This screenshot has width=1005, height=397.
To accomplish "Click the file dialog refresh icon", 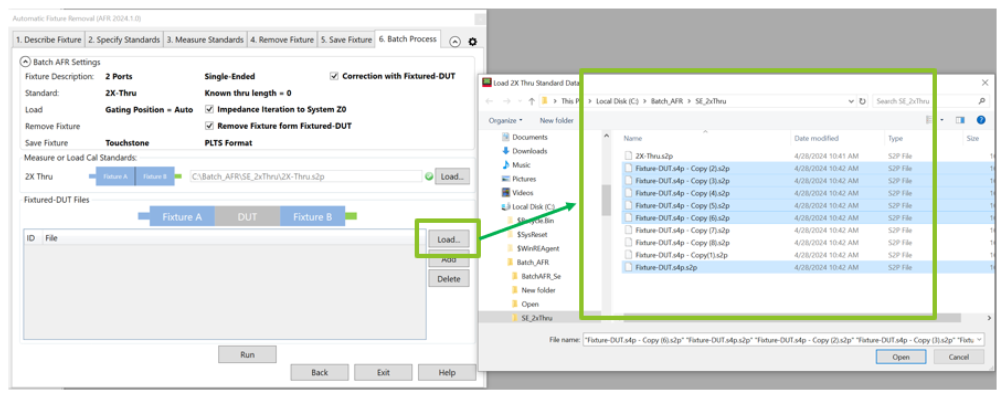I will tap(862, 101).
